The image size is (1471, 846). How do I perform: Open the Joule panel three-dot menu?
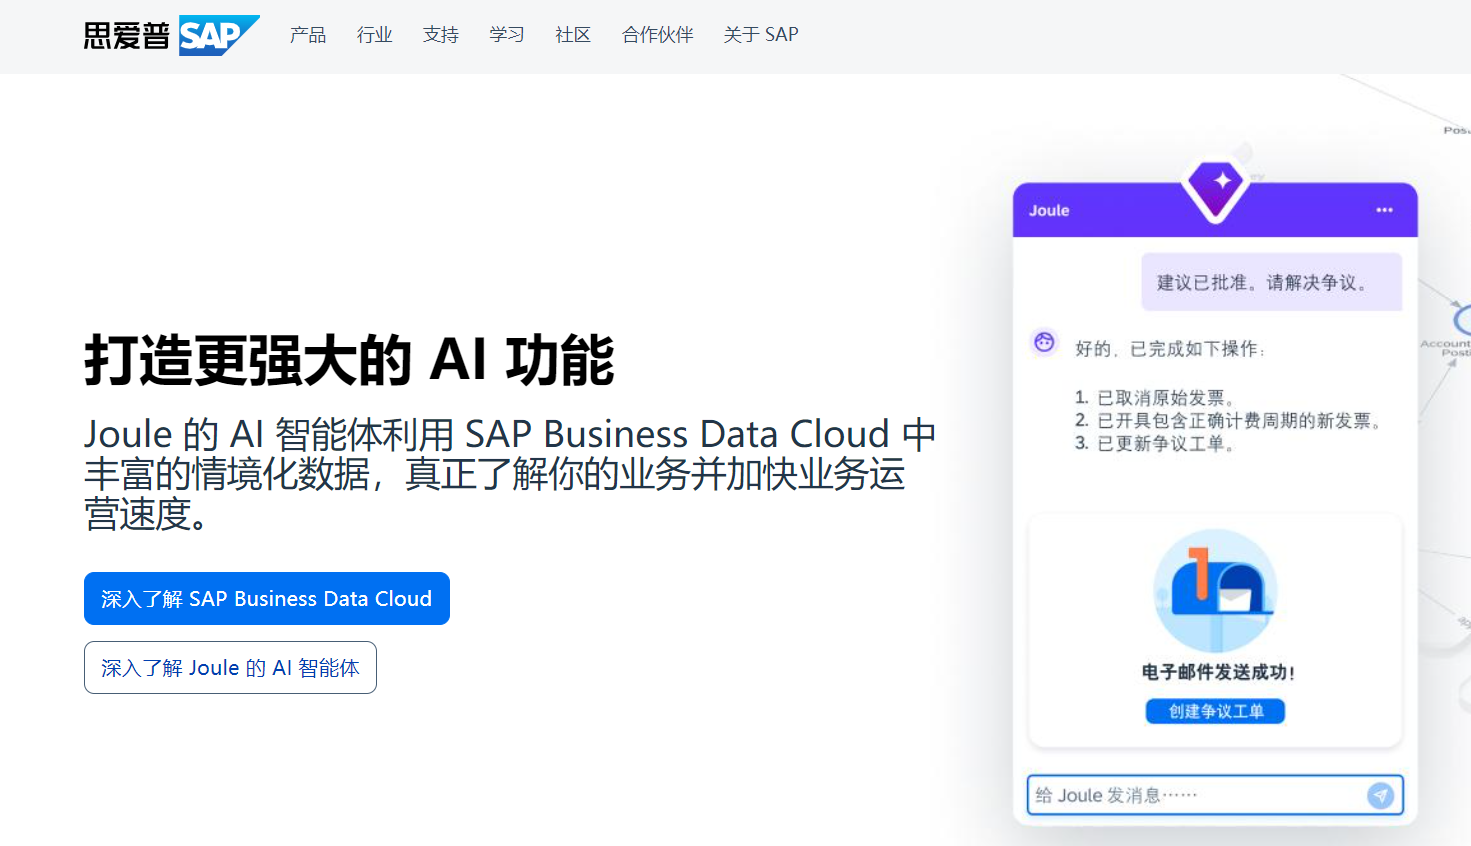coord(1384,210)
